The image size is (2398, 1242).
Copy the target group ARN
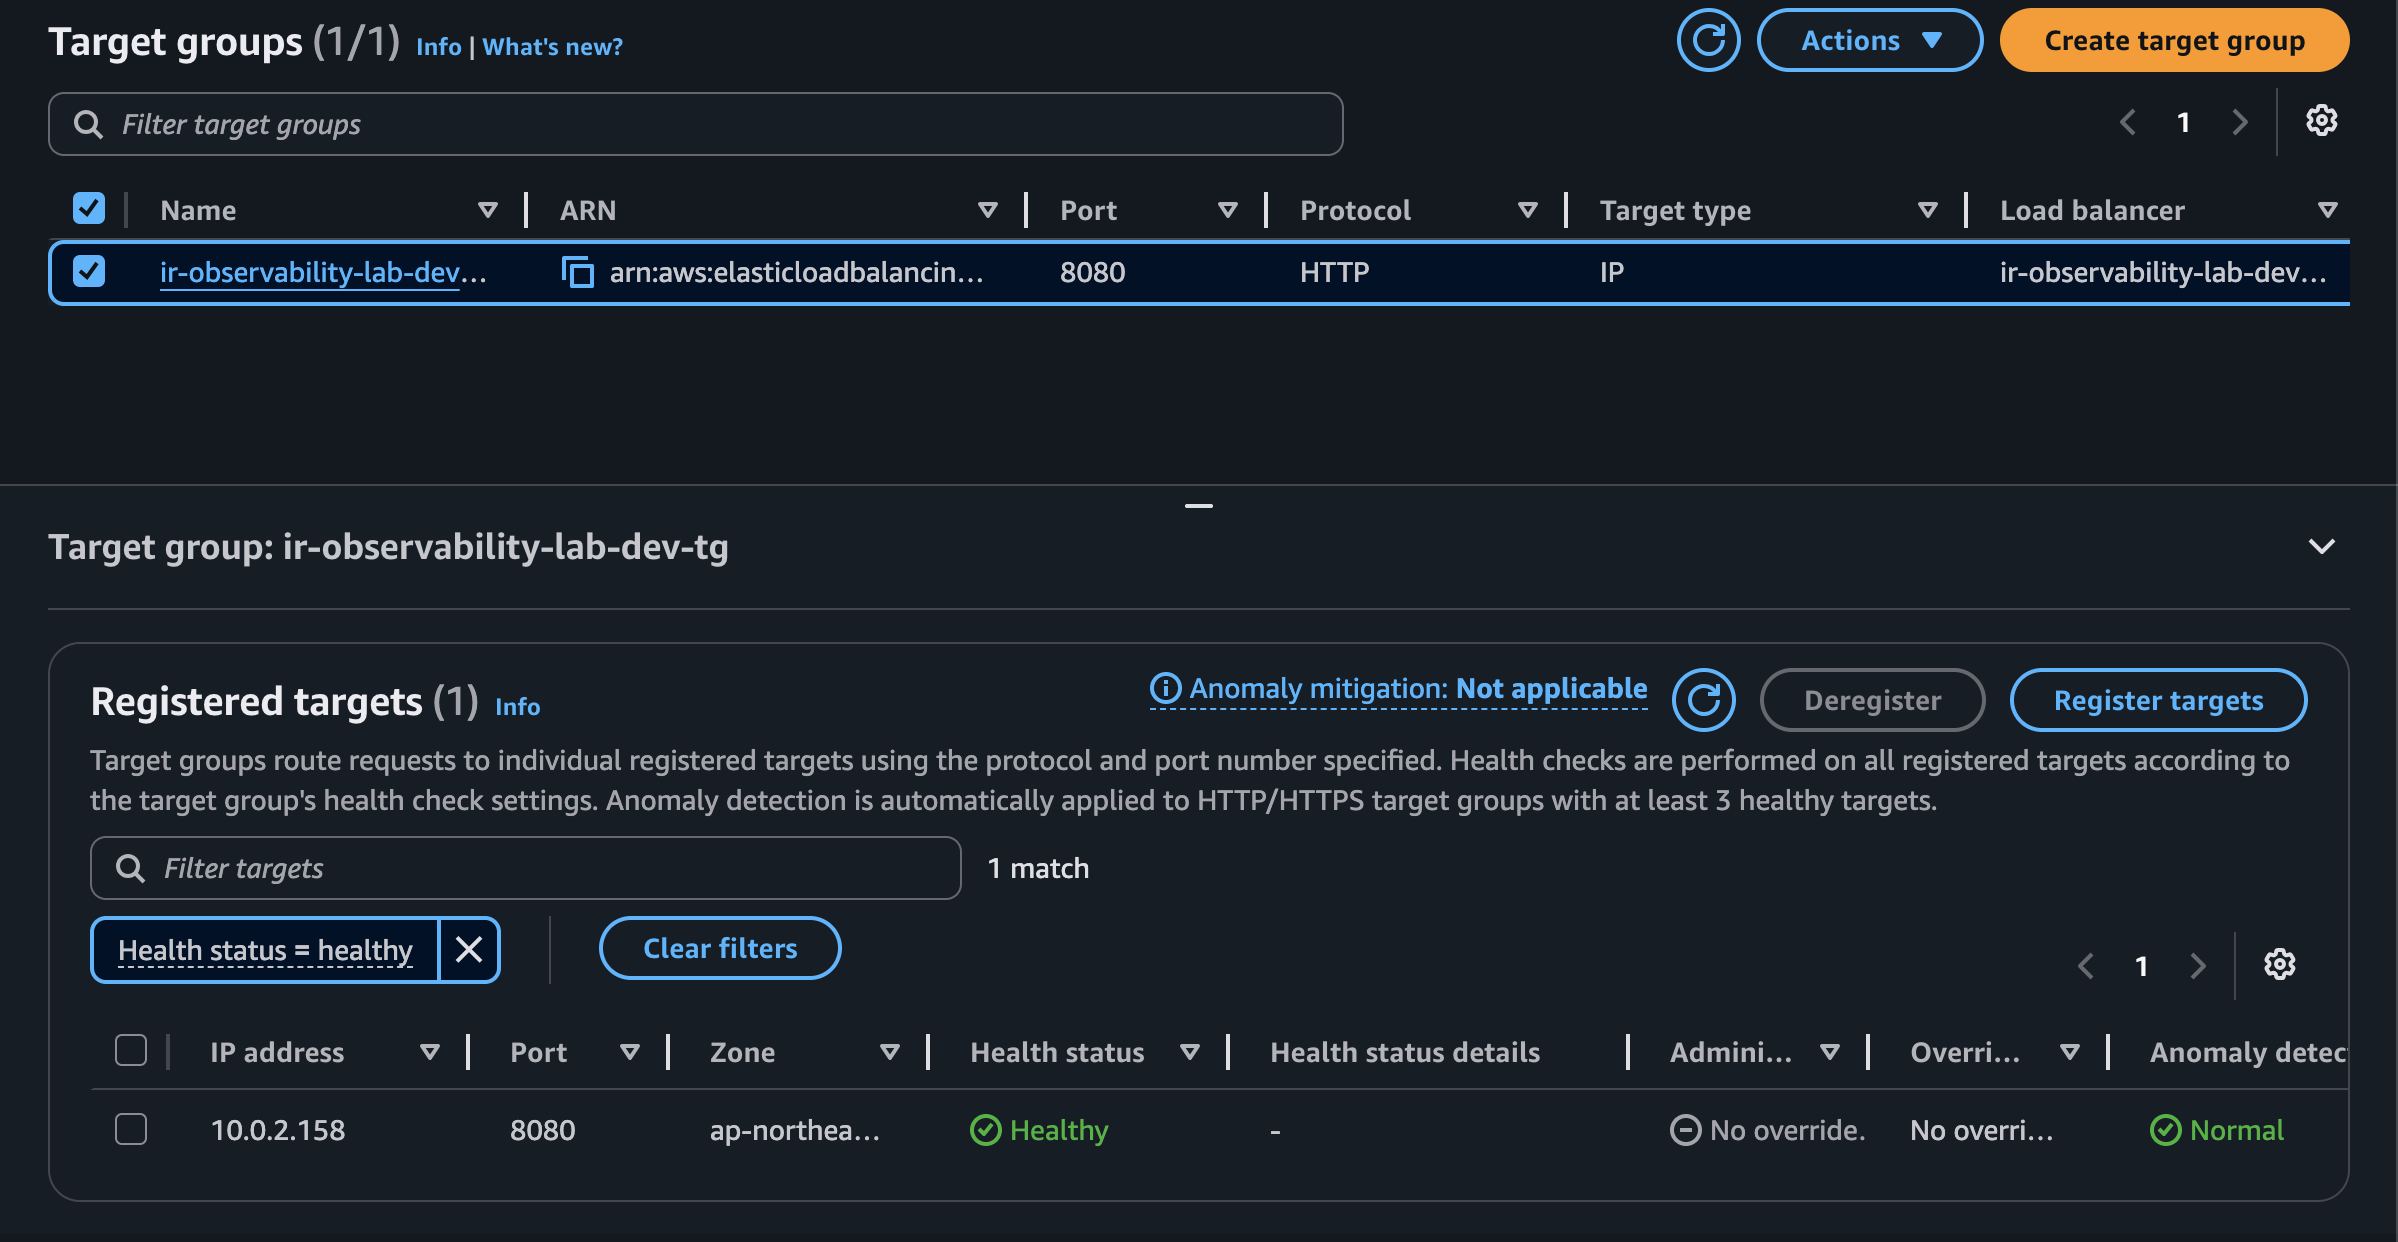click(578, 272)
